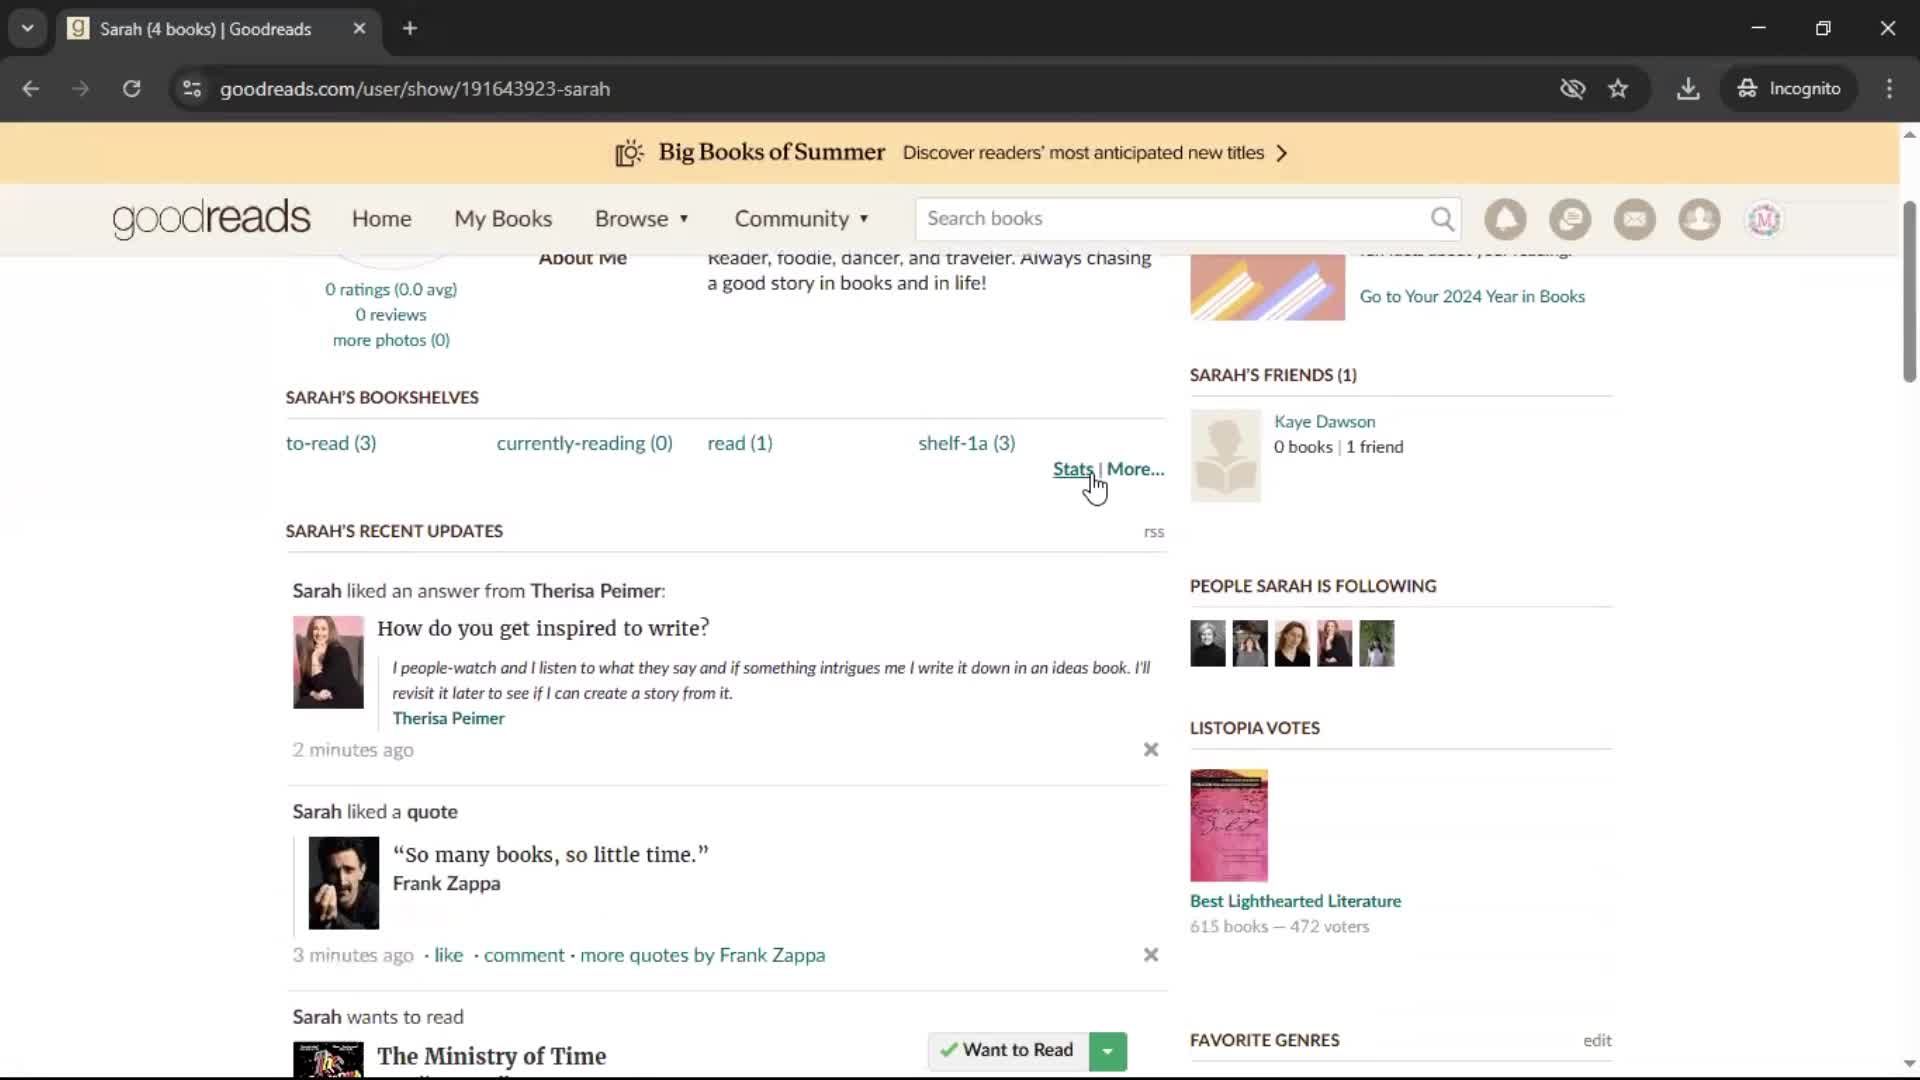Viewport: 1920px width, 1080px height.
Task: Open the second followed person's photo
Action: click(x=1250, y=643)
